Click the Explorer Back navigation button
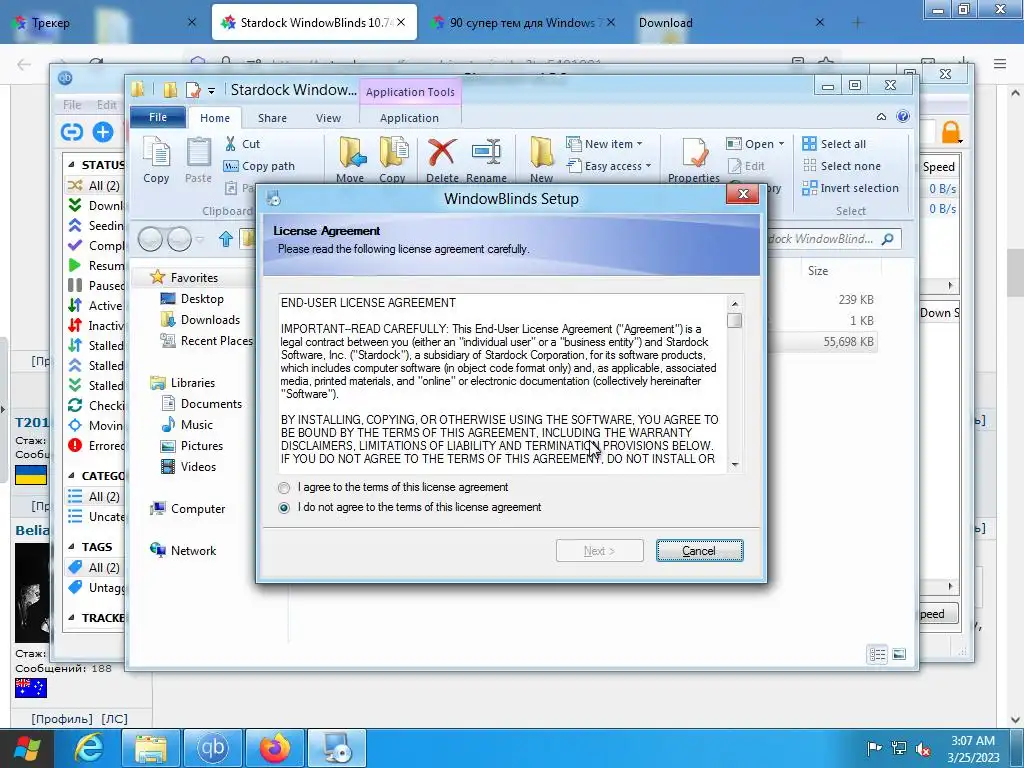This screenshot has height=768, width=1024. (150, 239)
